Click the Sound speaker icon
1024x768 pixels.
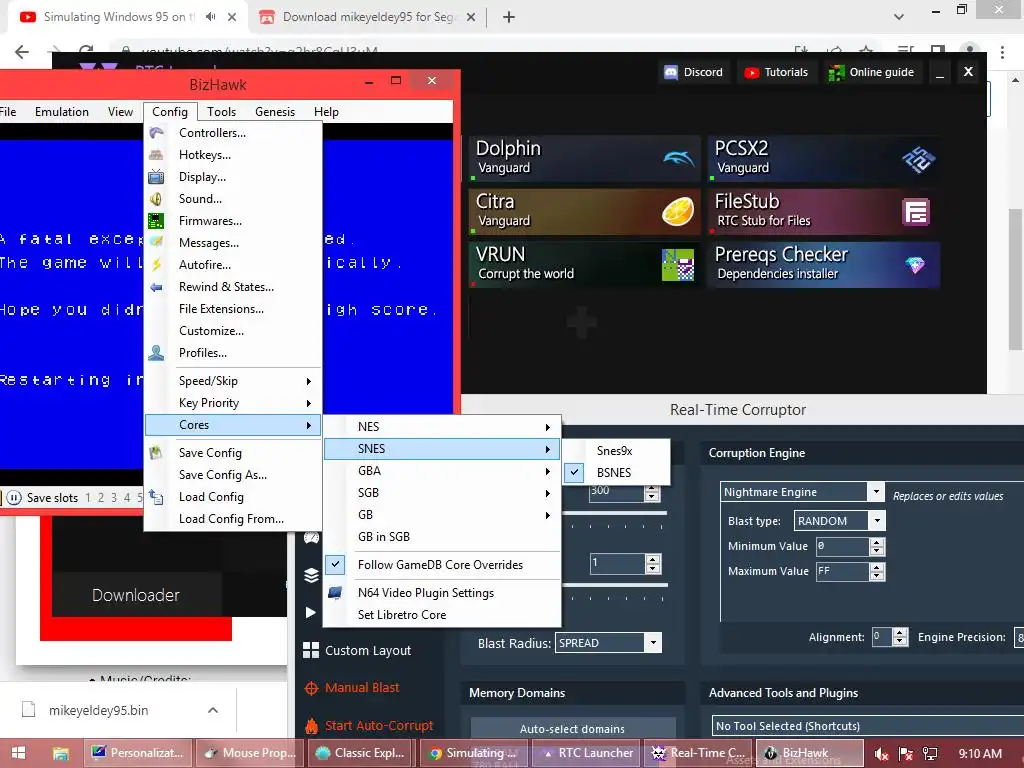(x=156, y=199)
